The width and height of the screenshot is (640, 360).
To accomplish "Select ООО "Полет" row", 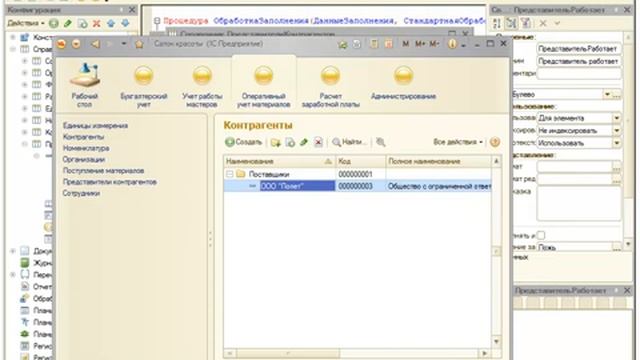I will [x=357, y=186].
